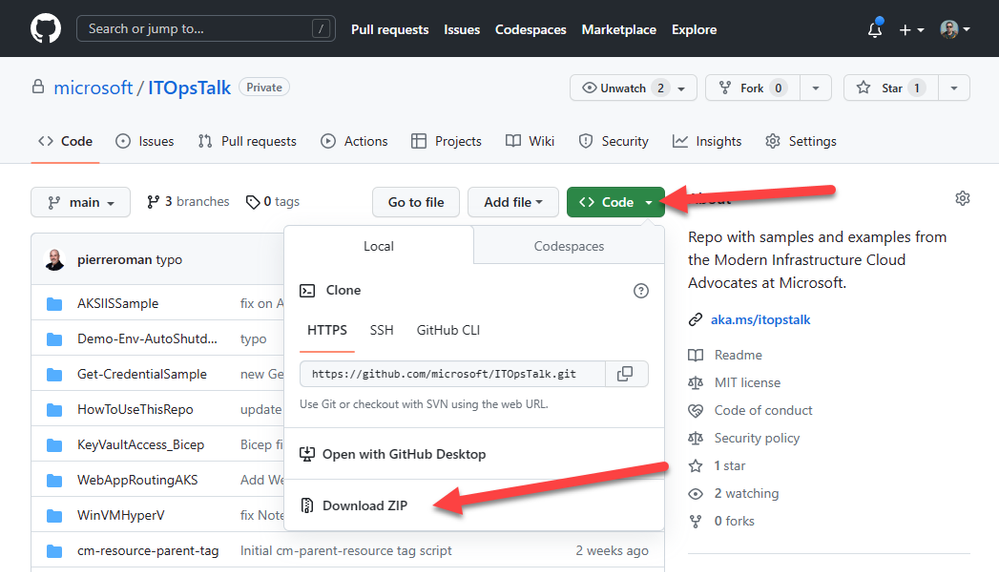Open the GitHub home logo
This screenshot has width=999, height=572.
pos(46,29)
